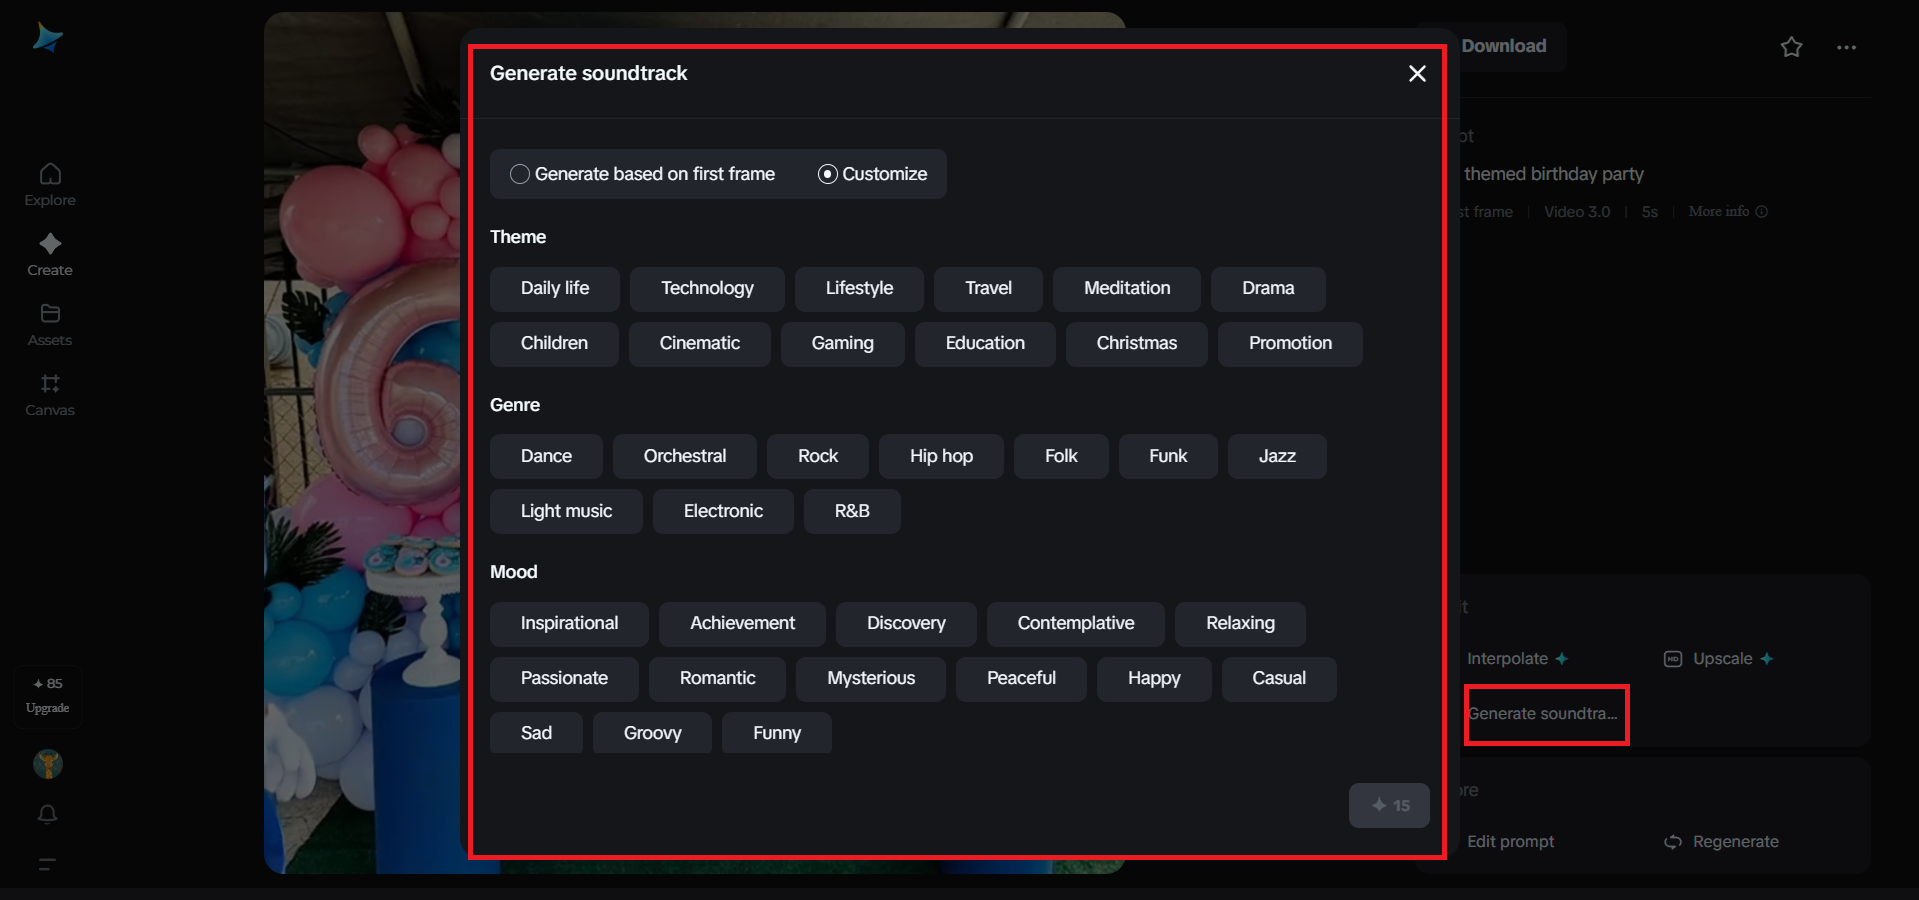Open your profile avatar in the sidebar
This screenshot has height=900, width=1919.
point(47,764)
